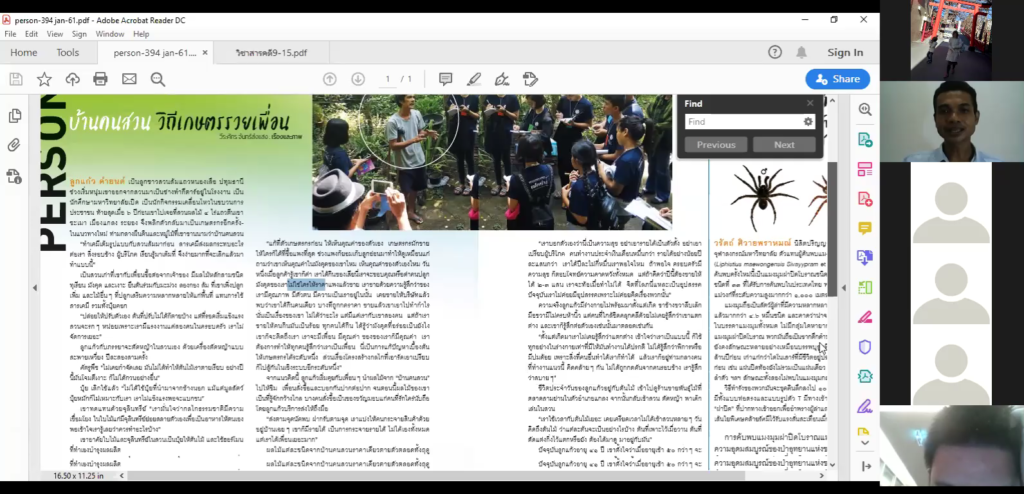Click scroll down arrow of document scrollbar
The image size is (1024, 494).
[x=832, y=465]
